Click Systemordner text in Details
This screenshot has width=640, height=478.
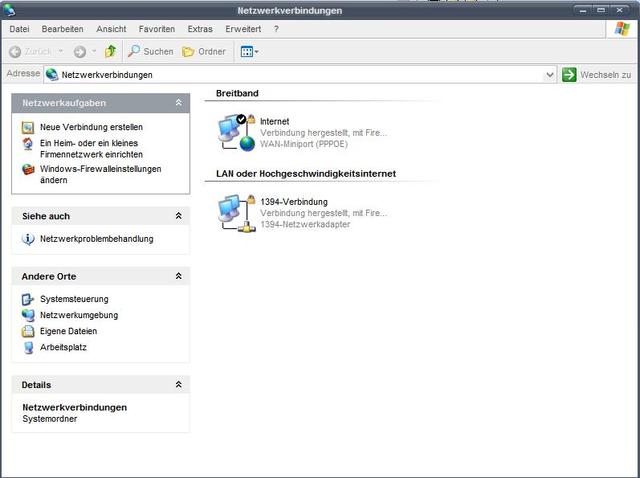pyautogui.click(x=50, y=419)
